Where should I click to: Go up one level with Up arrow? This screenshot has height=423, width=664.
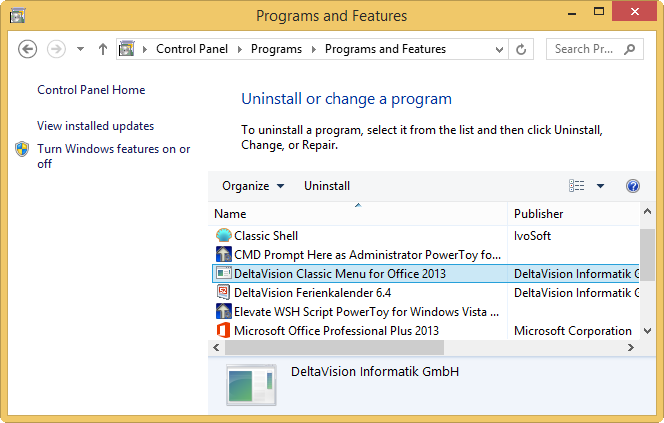point(102,49)
